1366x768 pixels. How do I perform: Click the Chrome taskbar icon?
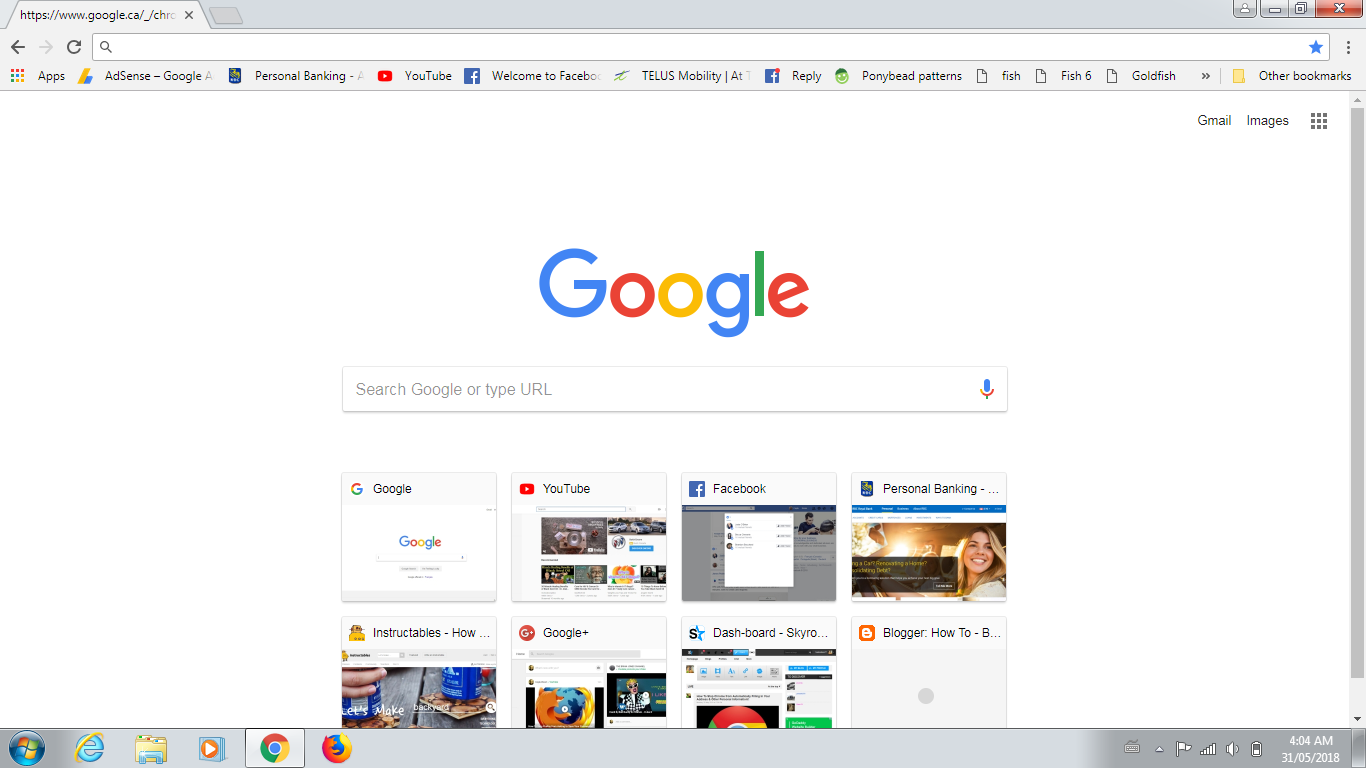coord(275,748)
